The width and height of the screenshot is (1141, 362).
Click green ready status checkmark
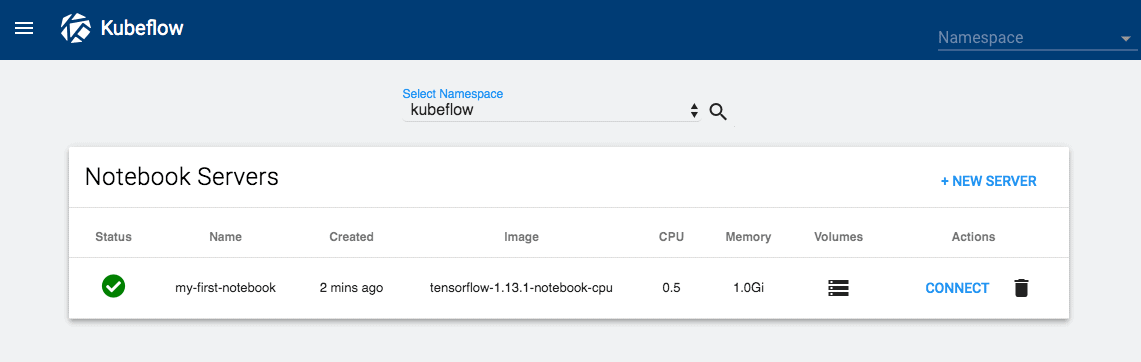[114, 287]
